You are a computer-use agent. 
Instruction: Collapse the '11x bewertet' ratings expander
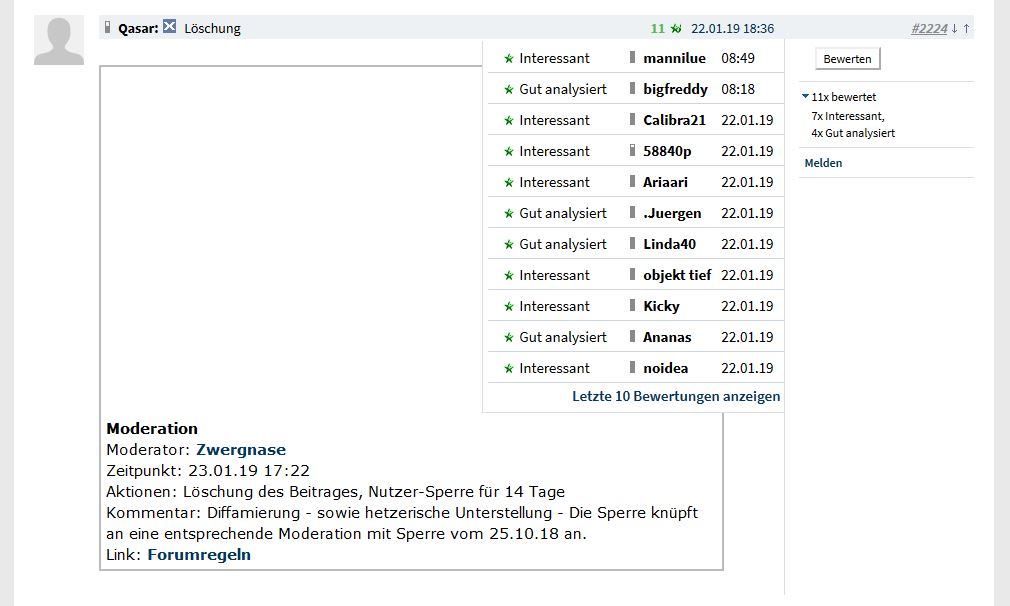point(805,97)
